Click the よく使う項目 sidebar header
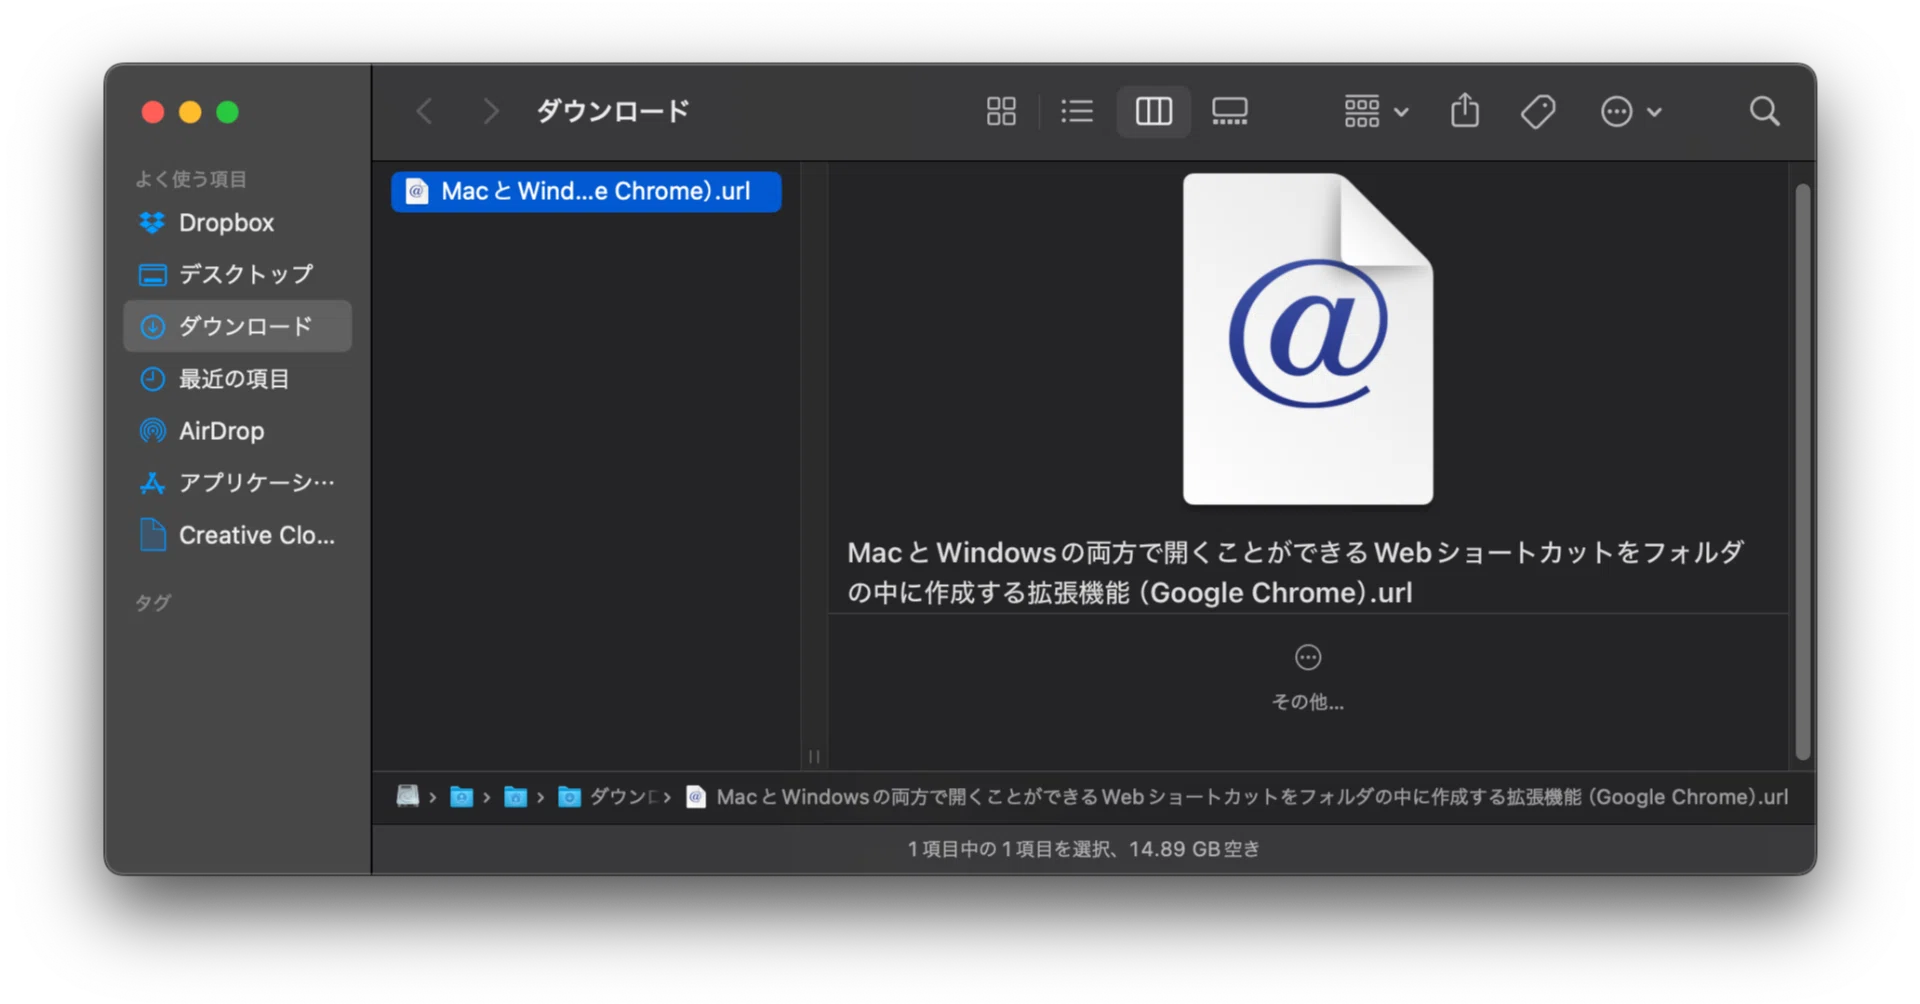The image size is (1920, 1004). click(x=191, y=179)
